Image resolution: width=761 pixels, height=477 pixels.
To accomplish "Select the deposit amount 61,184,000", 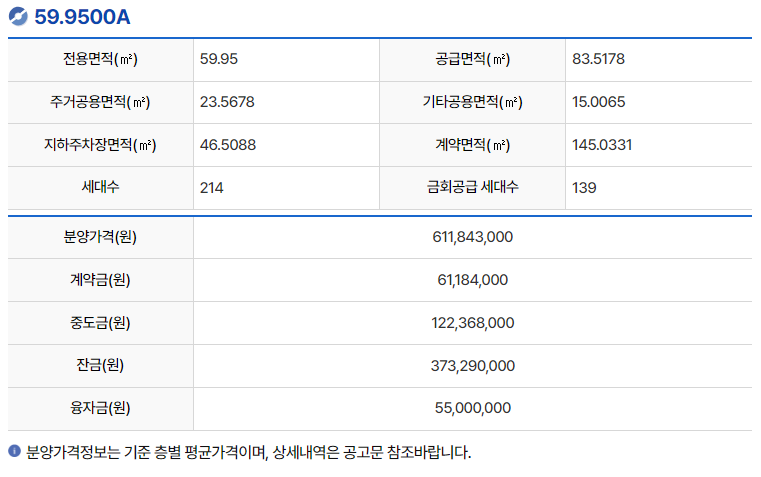I will point(473,280).
